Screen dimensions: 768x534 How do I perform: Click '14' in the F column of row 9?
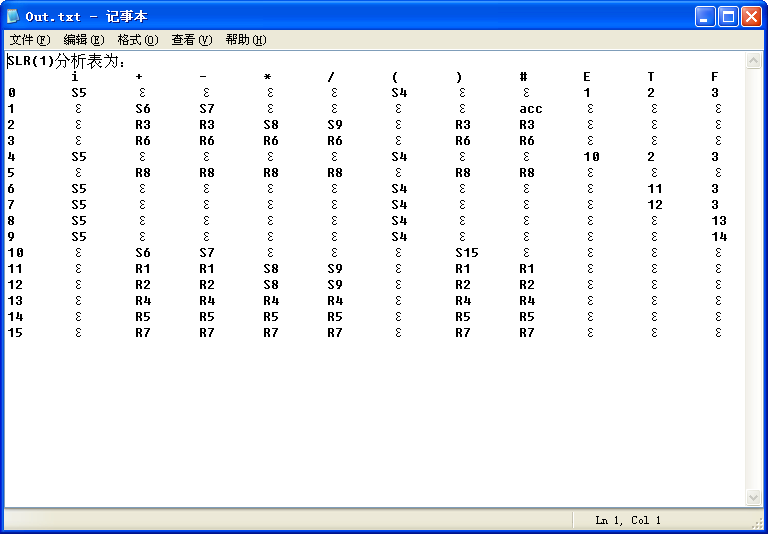coord(719,237)
